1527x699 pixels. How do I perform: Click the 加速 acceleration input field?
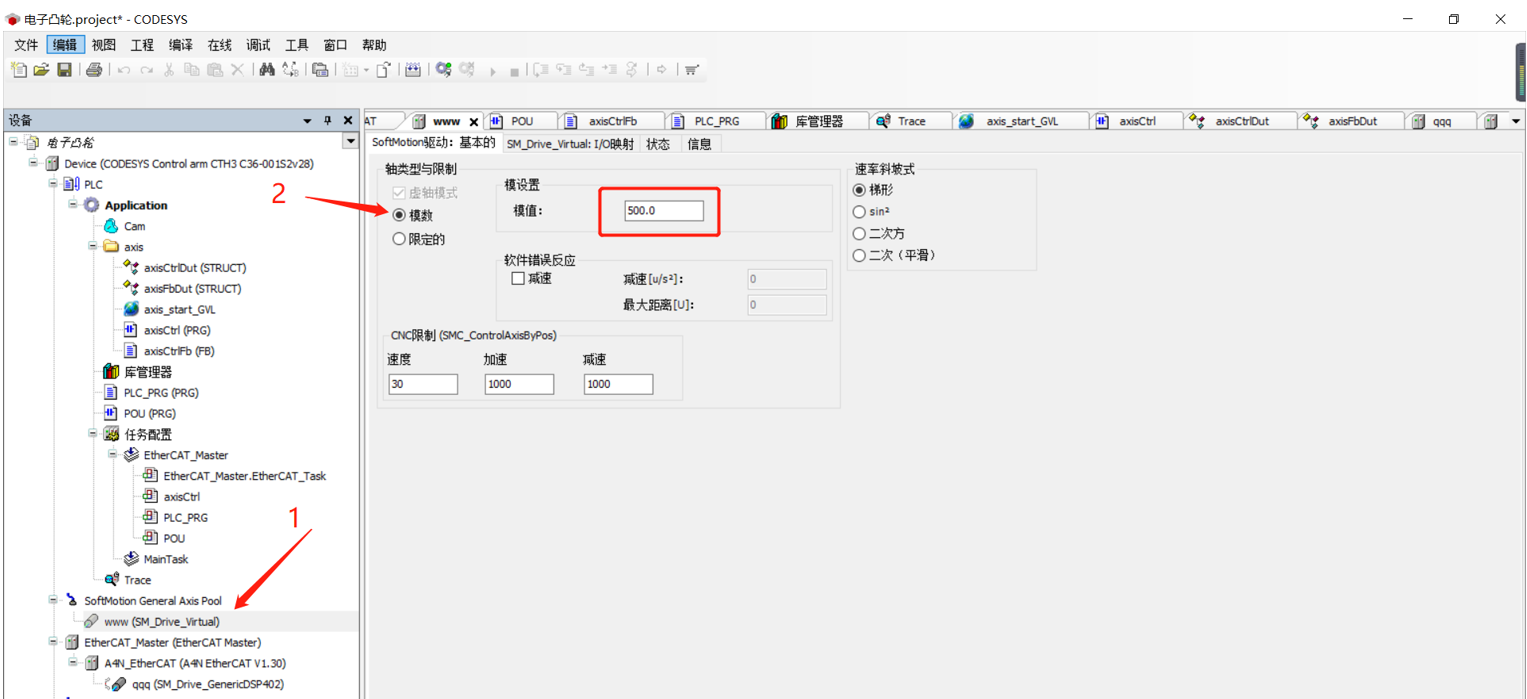[x=519, y=384]
